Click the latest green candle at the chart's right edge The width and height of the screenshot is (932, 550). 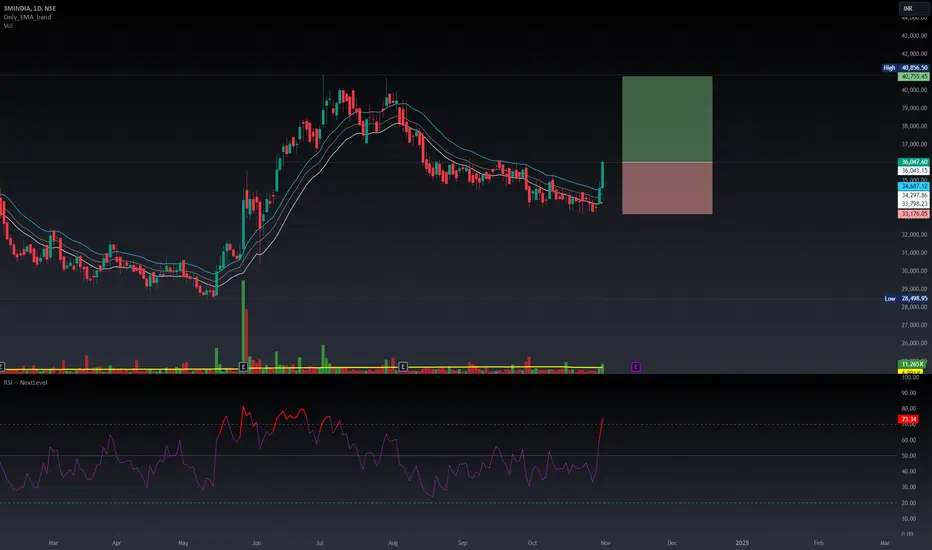(603, 175)
